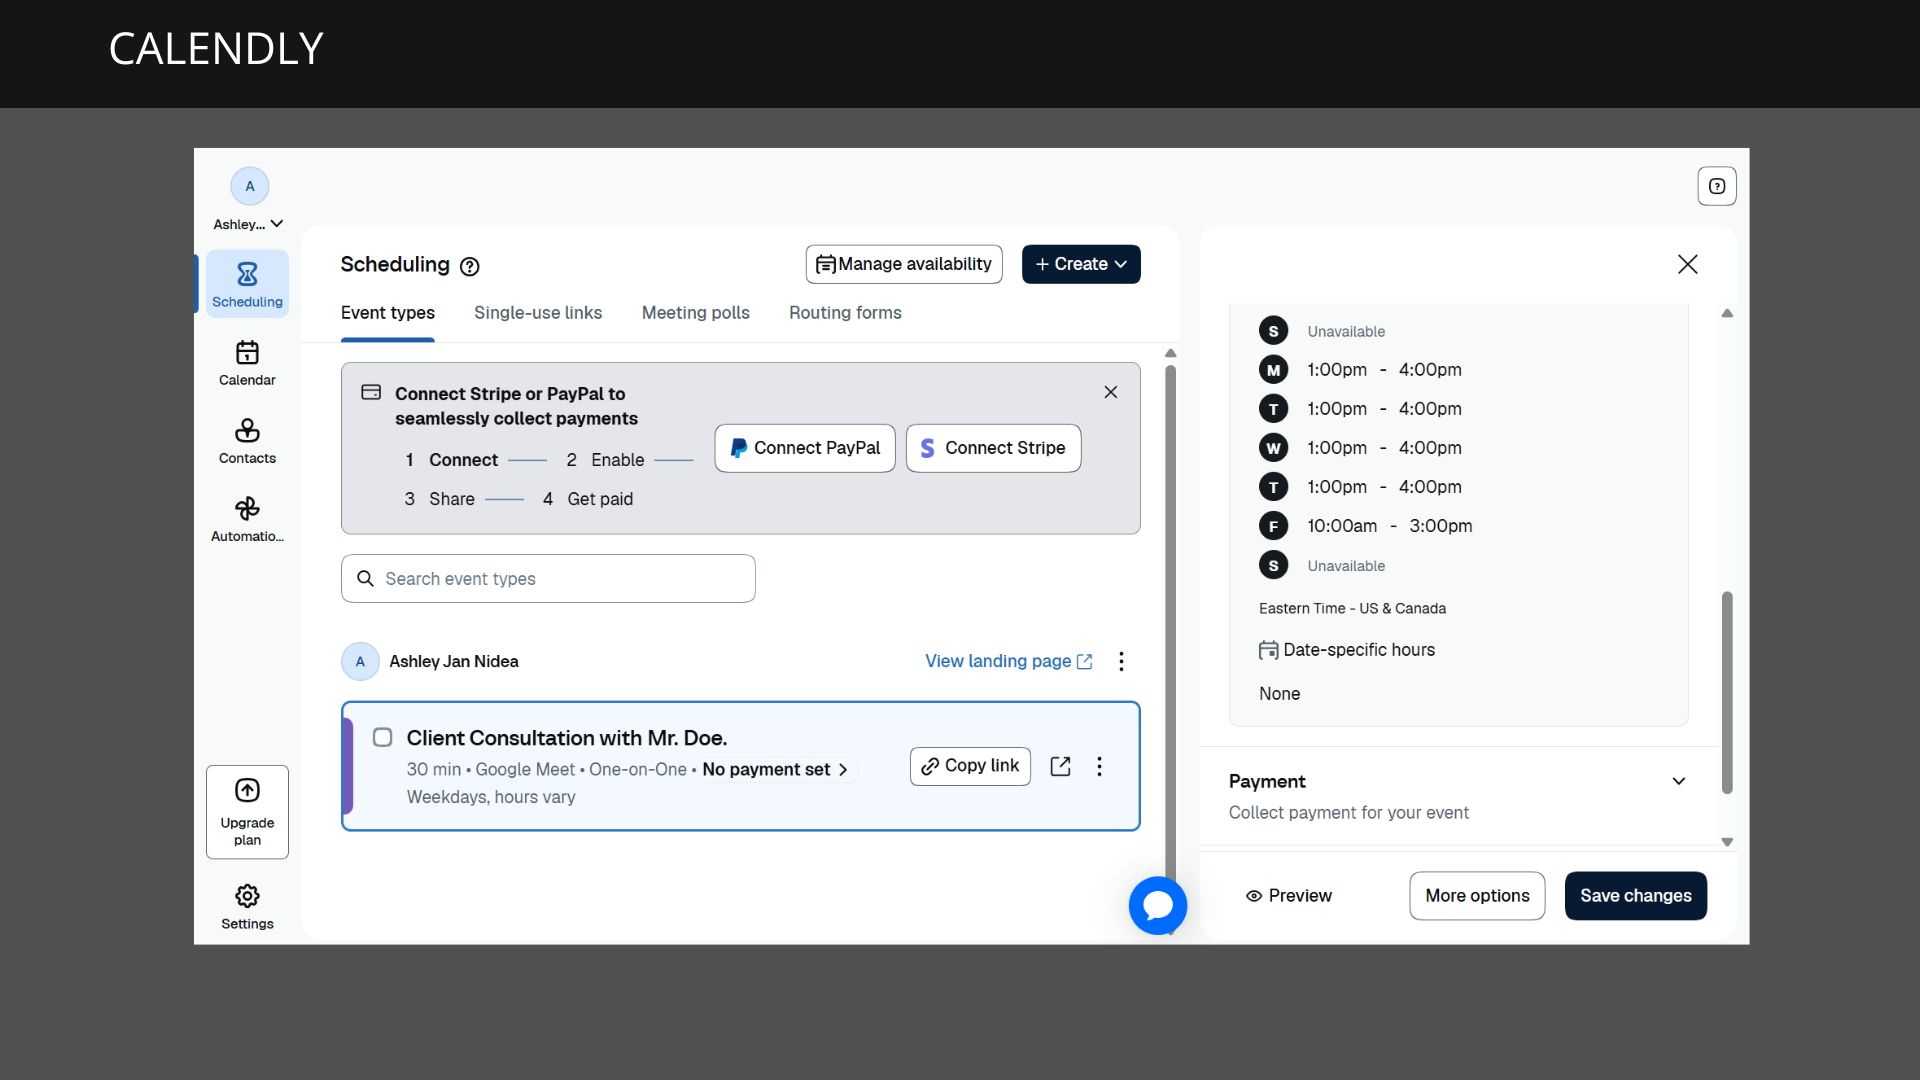Click the More options button
The width and height of the screenshot is (1920, 1080).
[1477, 896]
